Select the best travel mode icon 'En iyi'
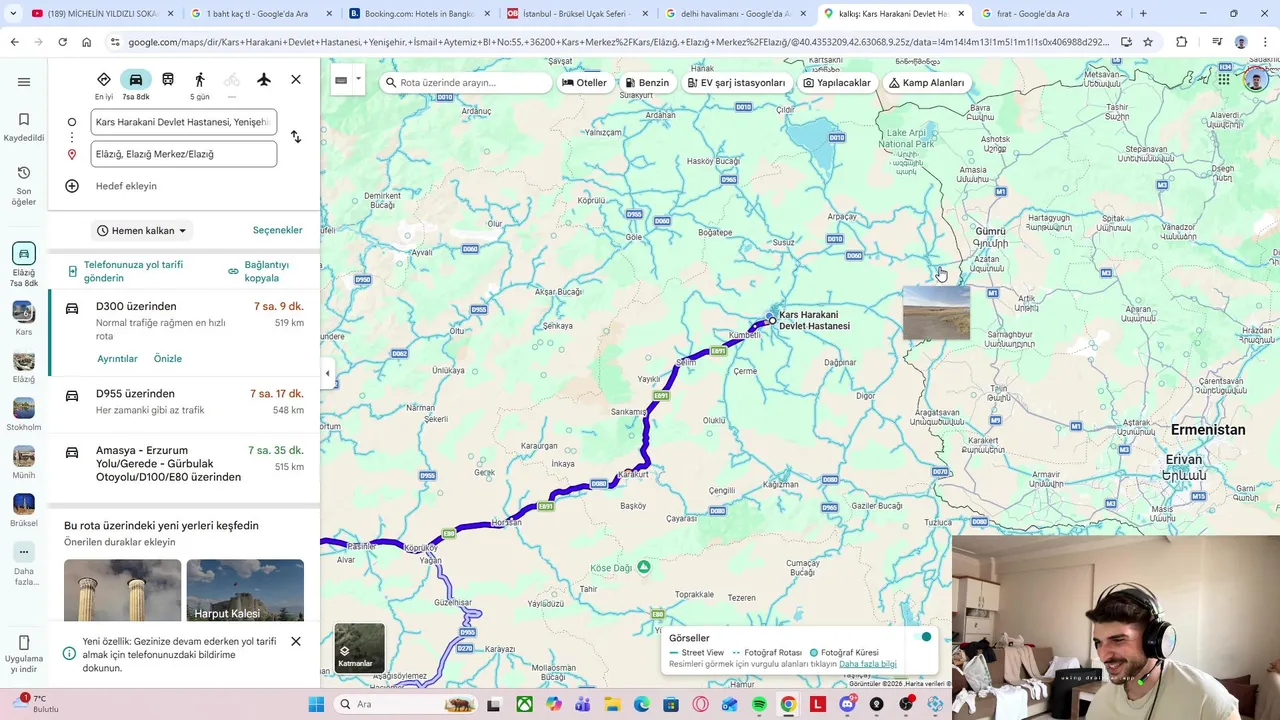The image size is (1280, 720). [x=104, y=85]
